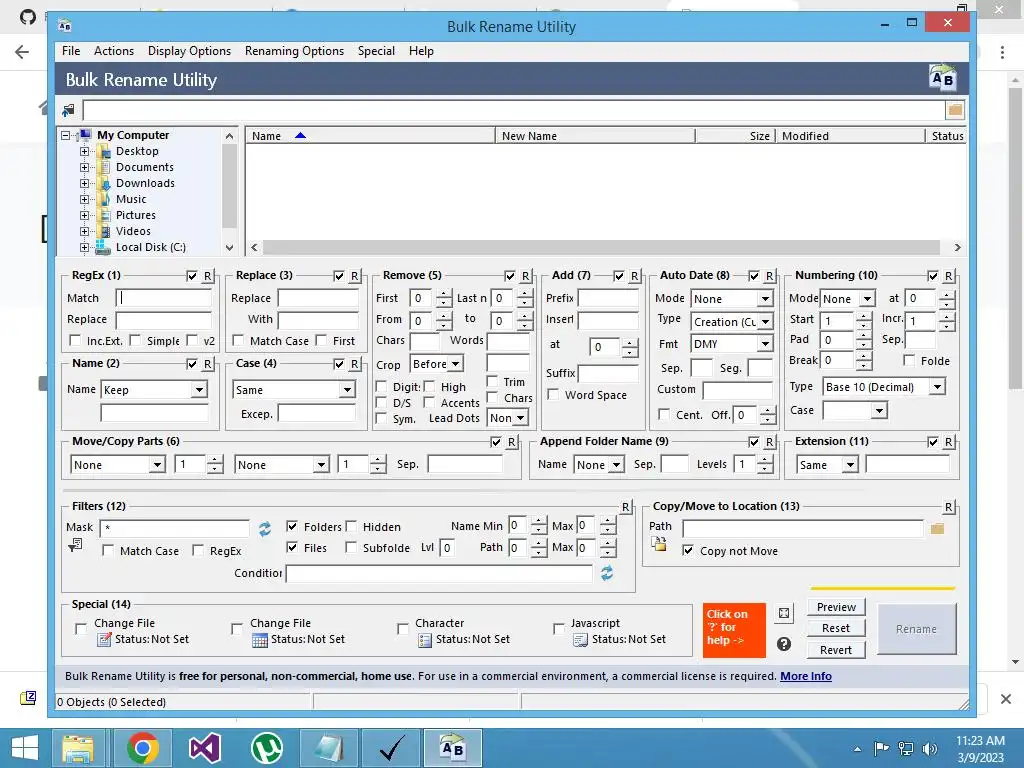1024x768 pixels.
Task: Click the Reset button
Action: point(836,628)
